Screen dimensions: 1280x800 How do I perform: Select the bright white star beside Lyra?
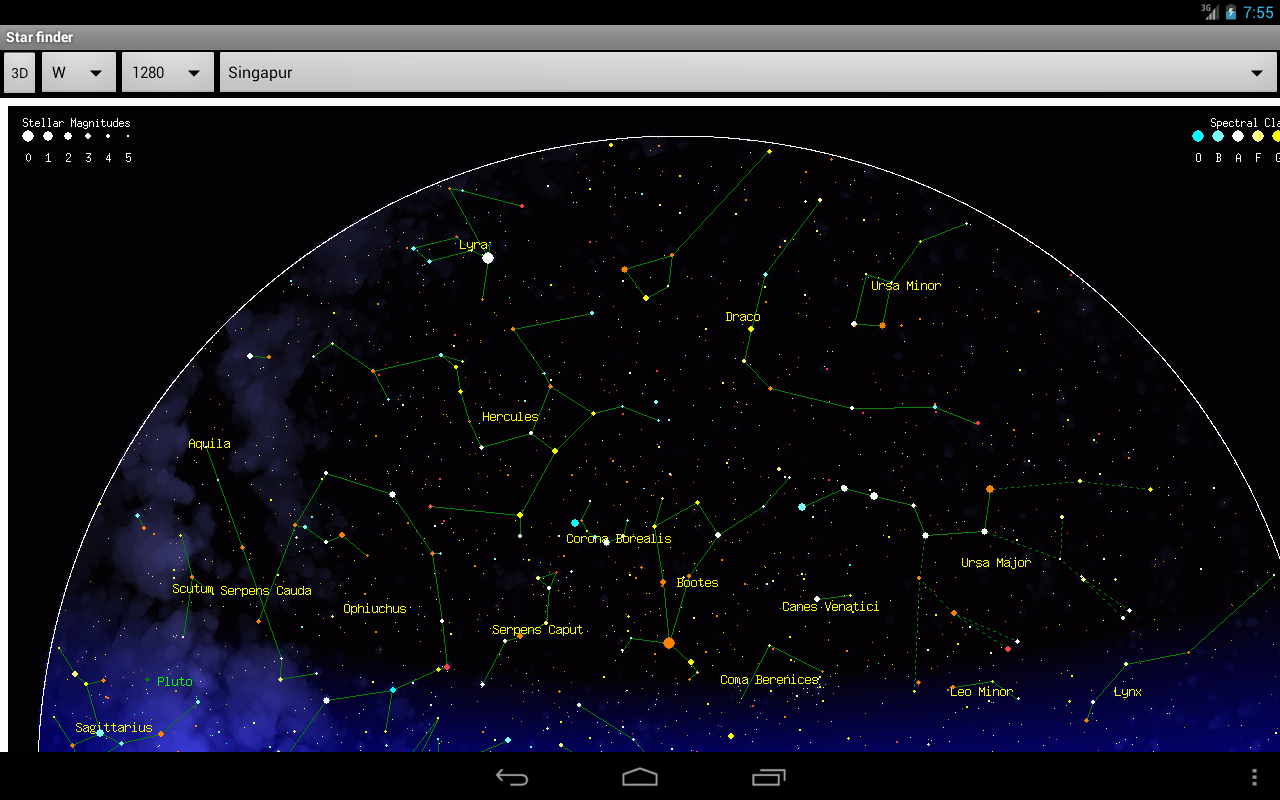[488, 258]
